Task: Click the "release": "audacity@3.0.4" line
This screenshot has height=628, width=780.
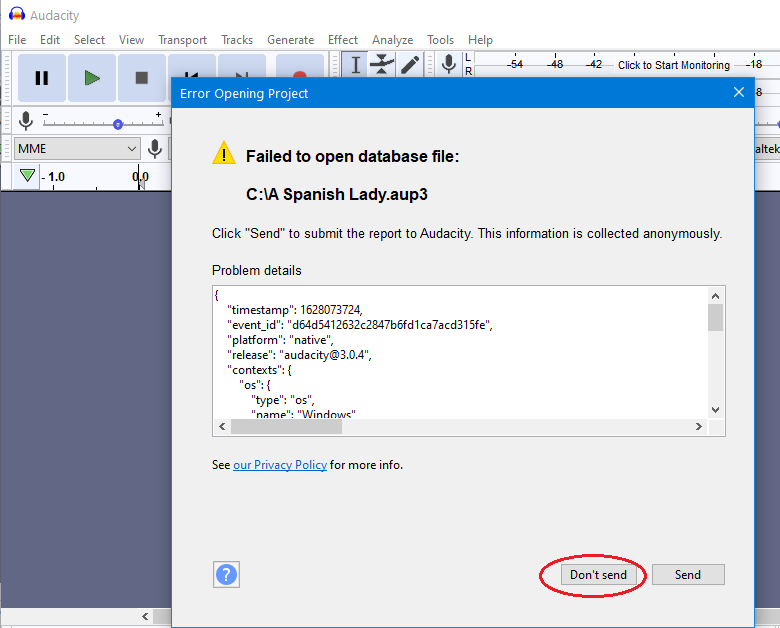Action: click(x=299, y=355)
